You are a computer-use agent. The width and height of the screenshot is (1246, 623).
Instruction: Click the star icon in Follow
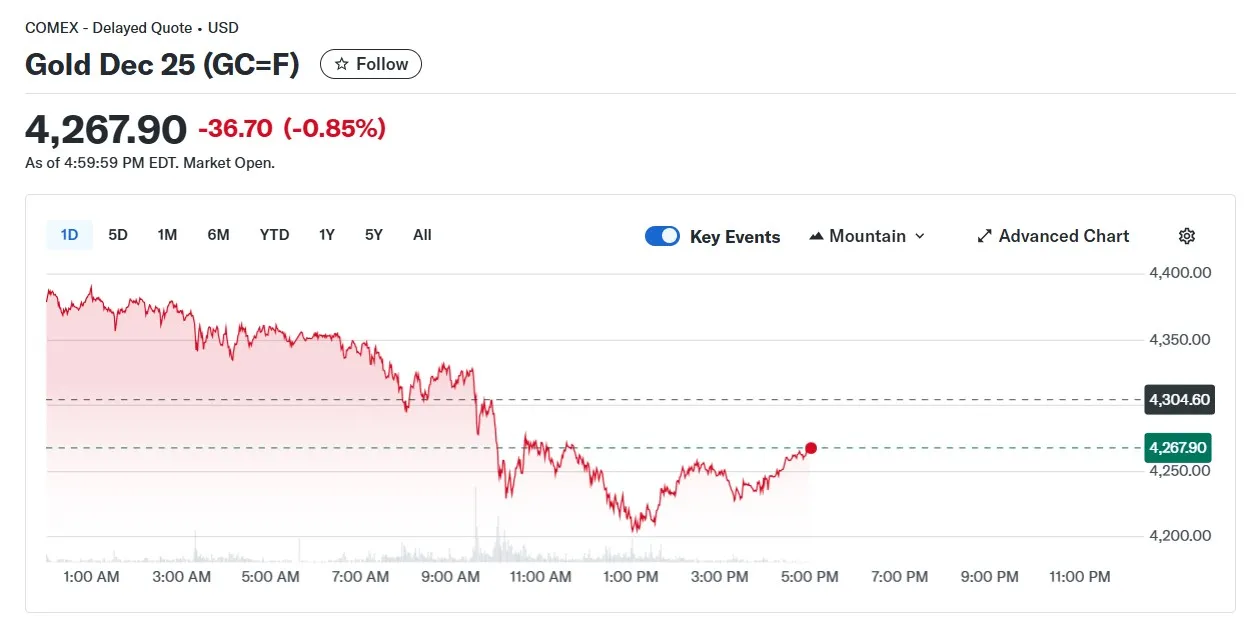(x=342, y=64)
